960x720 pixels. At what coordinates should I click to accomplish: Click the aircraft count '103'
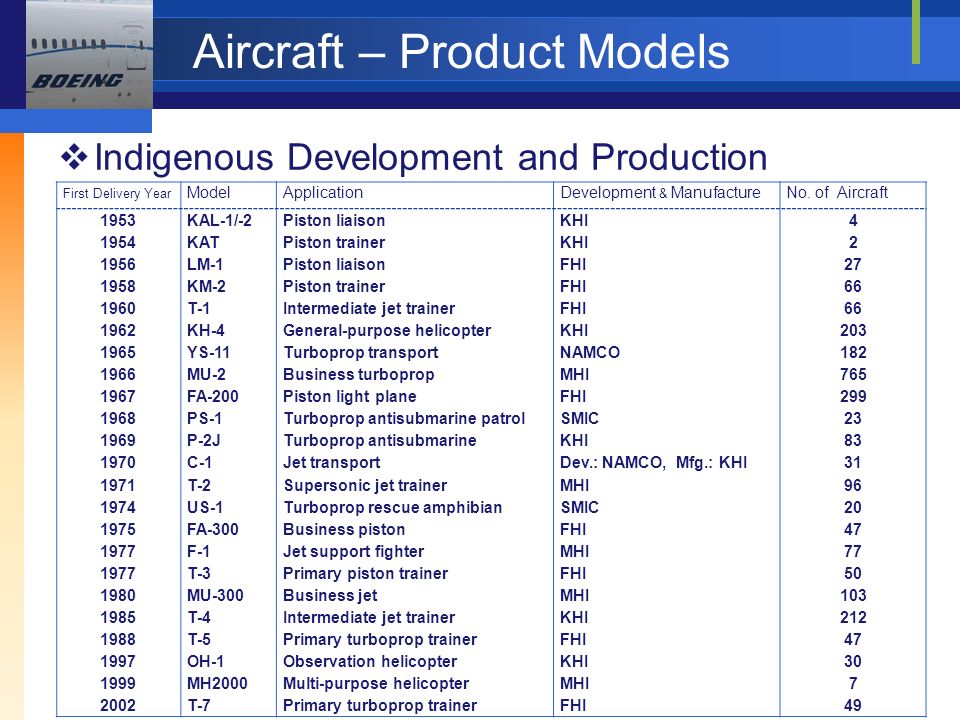853,596
